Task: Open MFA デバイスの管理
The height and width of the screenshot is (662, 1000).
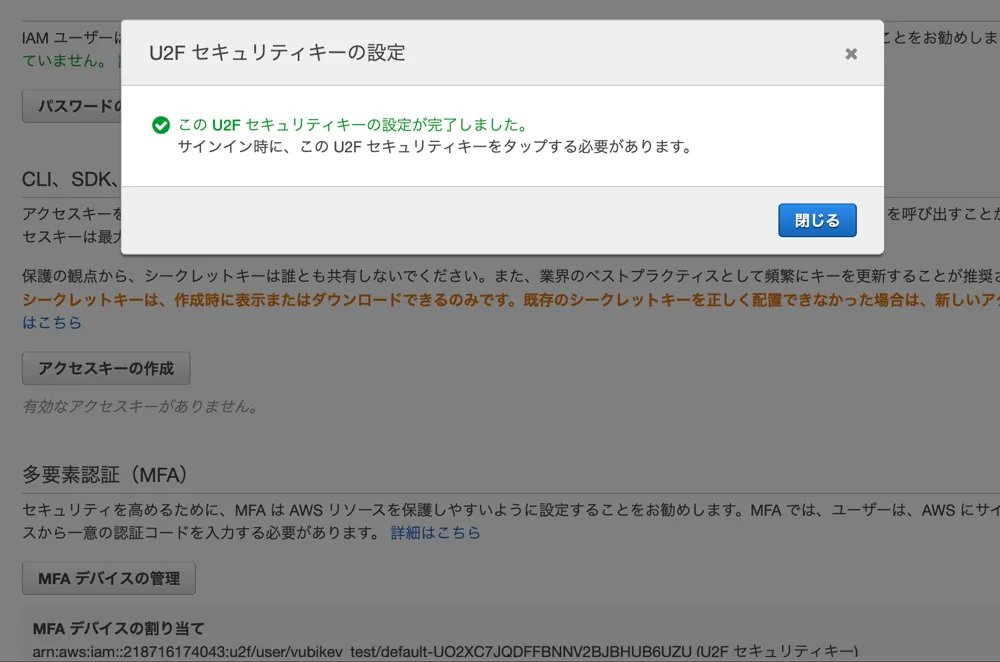Action: [x=108, y=578]
